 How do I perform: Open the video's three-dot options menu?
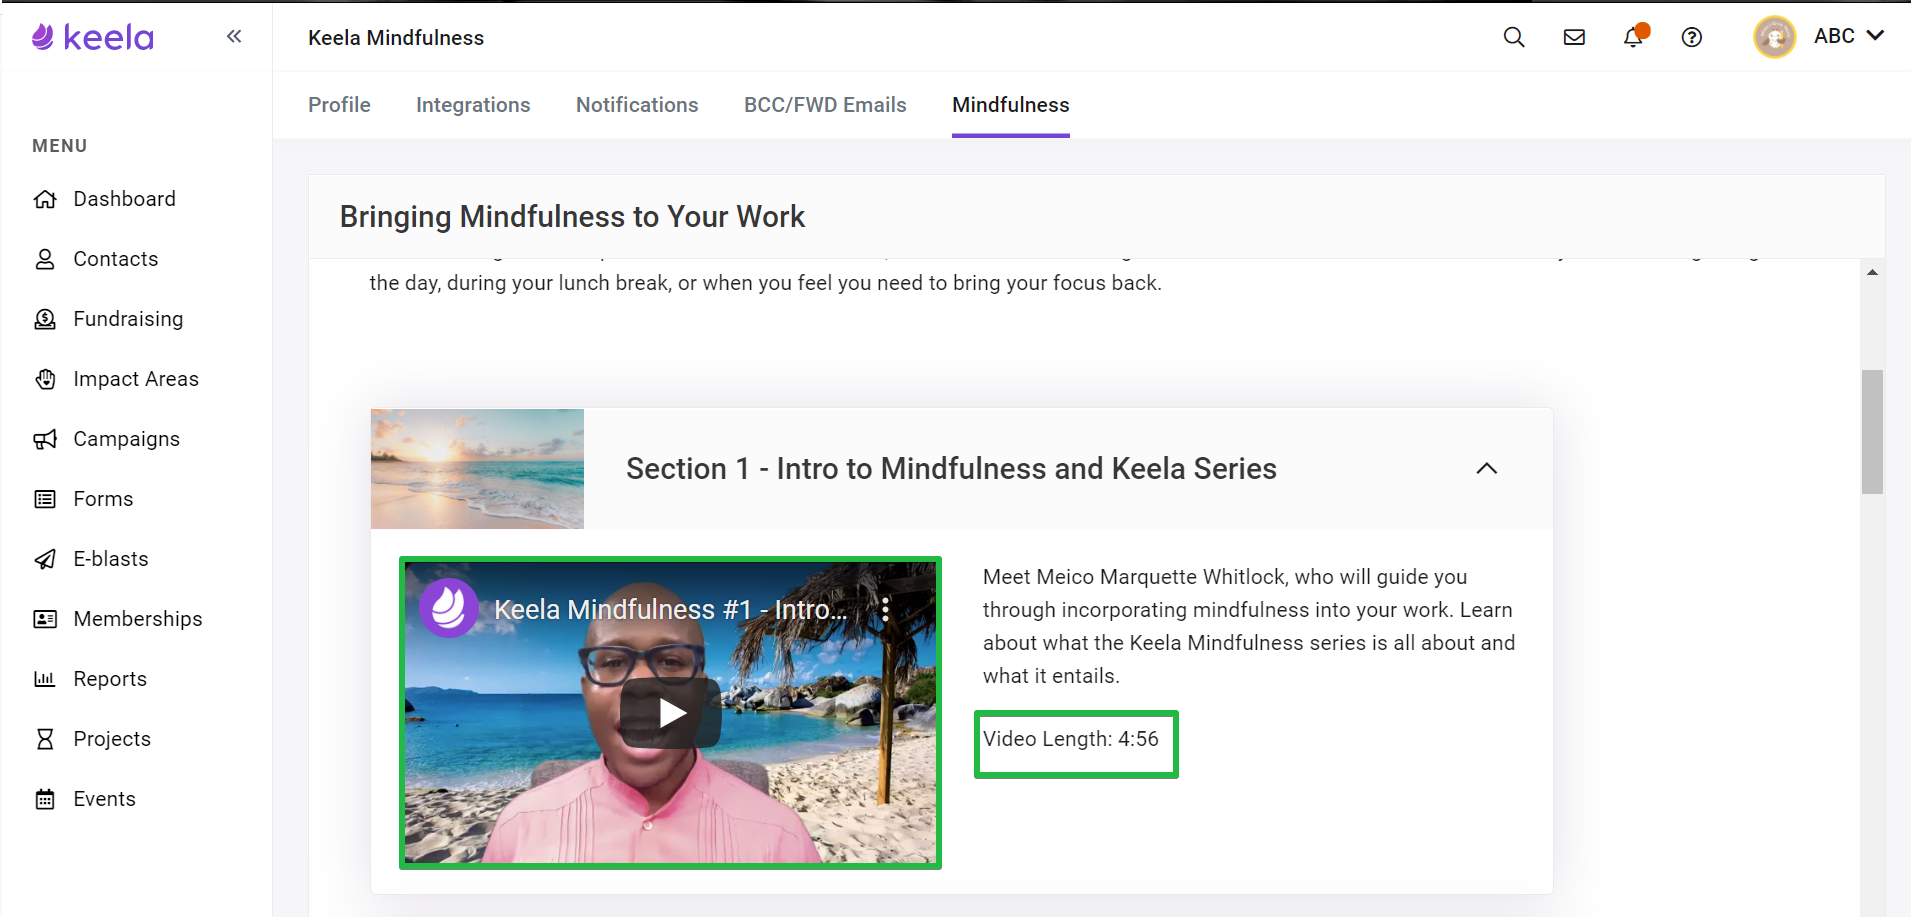click(x=885, y=609)
